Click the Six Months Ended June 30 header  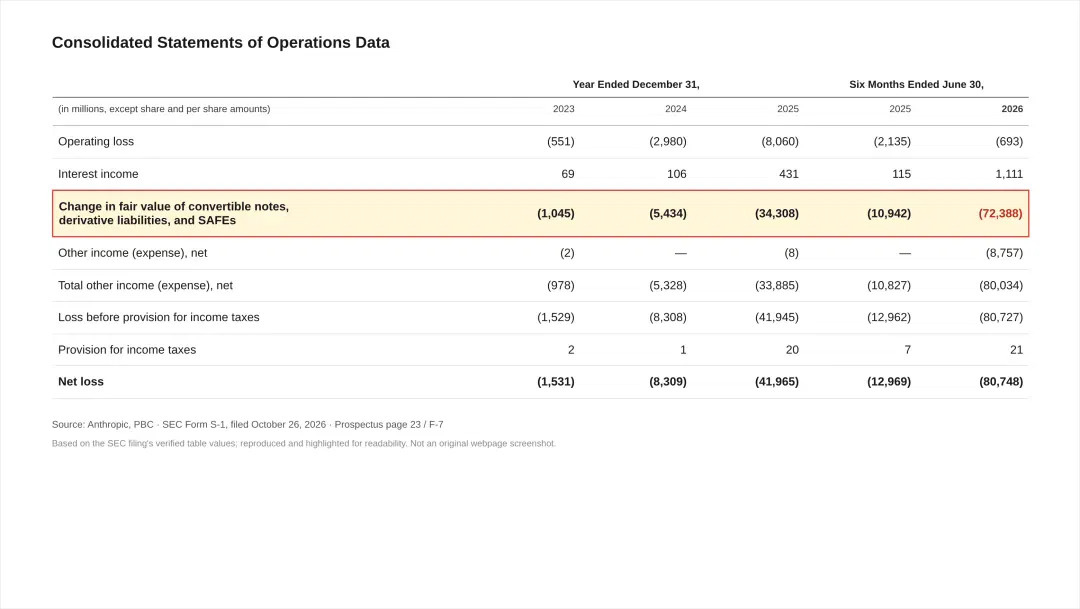(916, 85)
